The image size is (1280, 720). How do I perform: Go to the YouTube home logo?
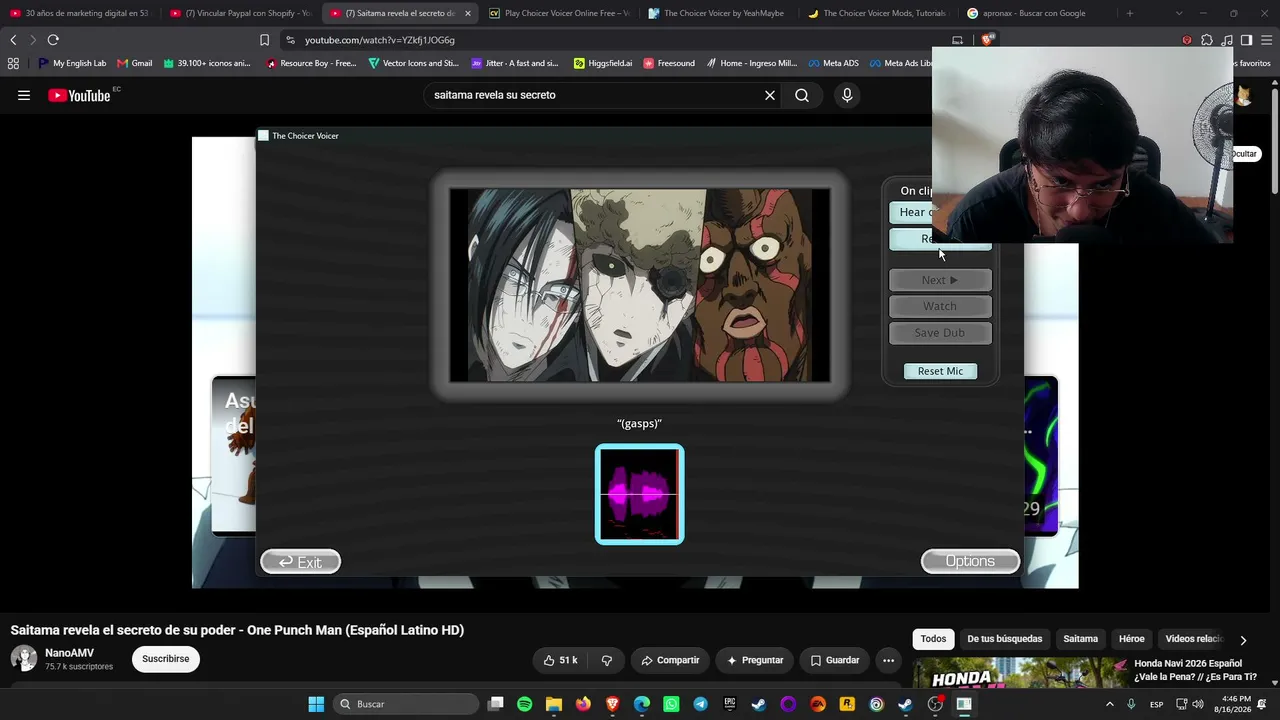[x=79, y=95]
